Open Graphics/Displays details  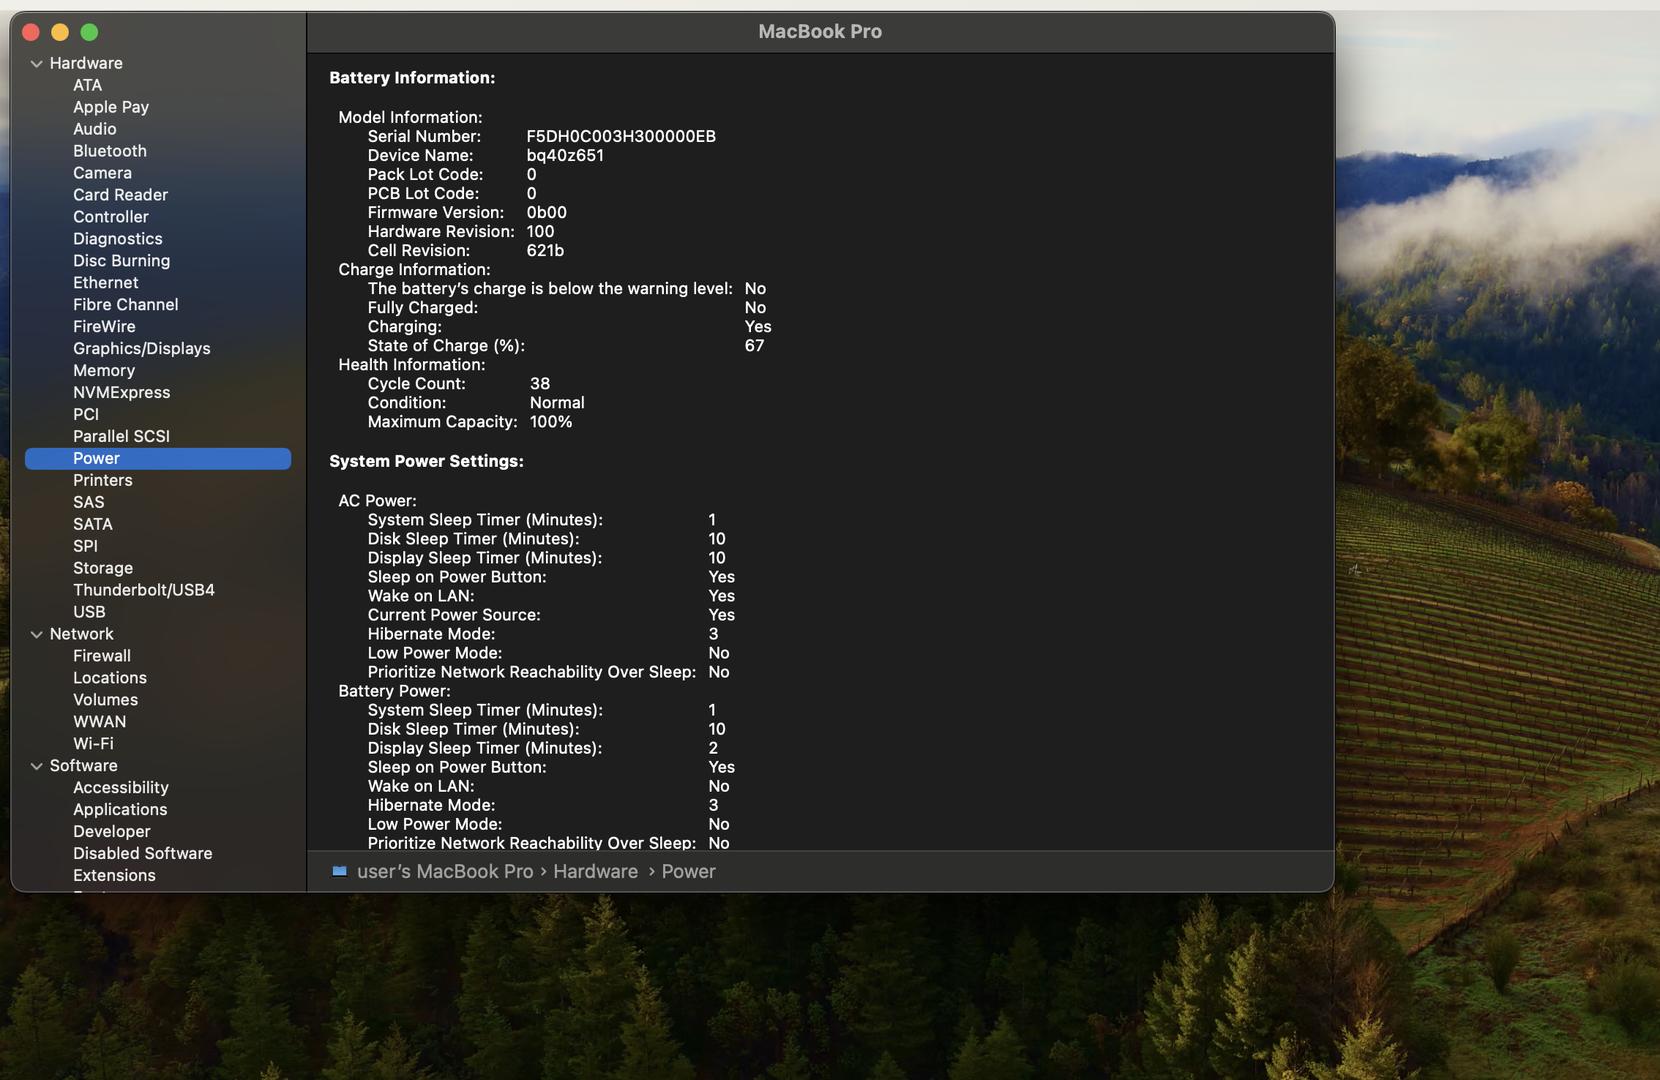point(142,349)
